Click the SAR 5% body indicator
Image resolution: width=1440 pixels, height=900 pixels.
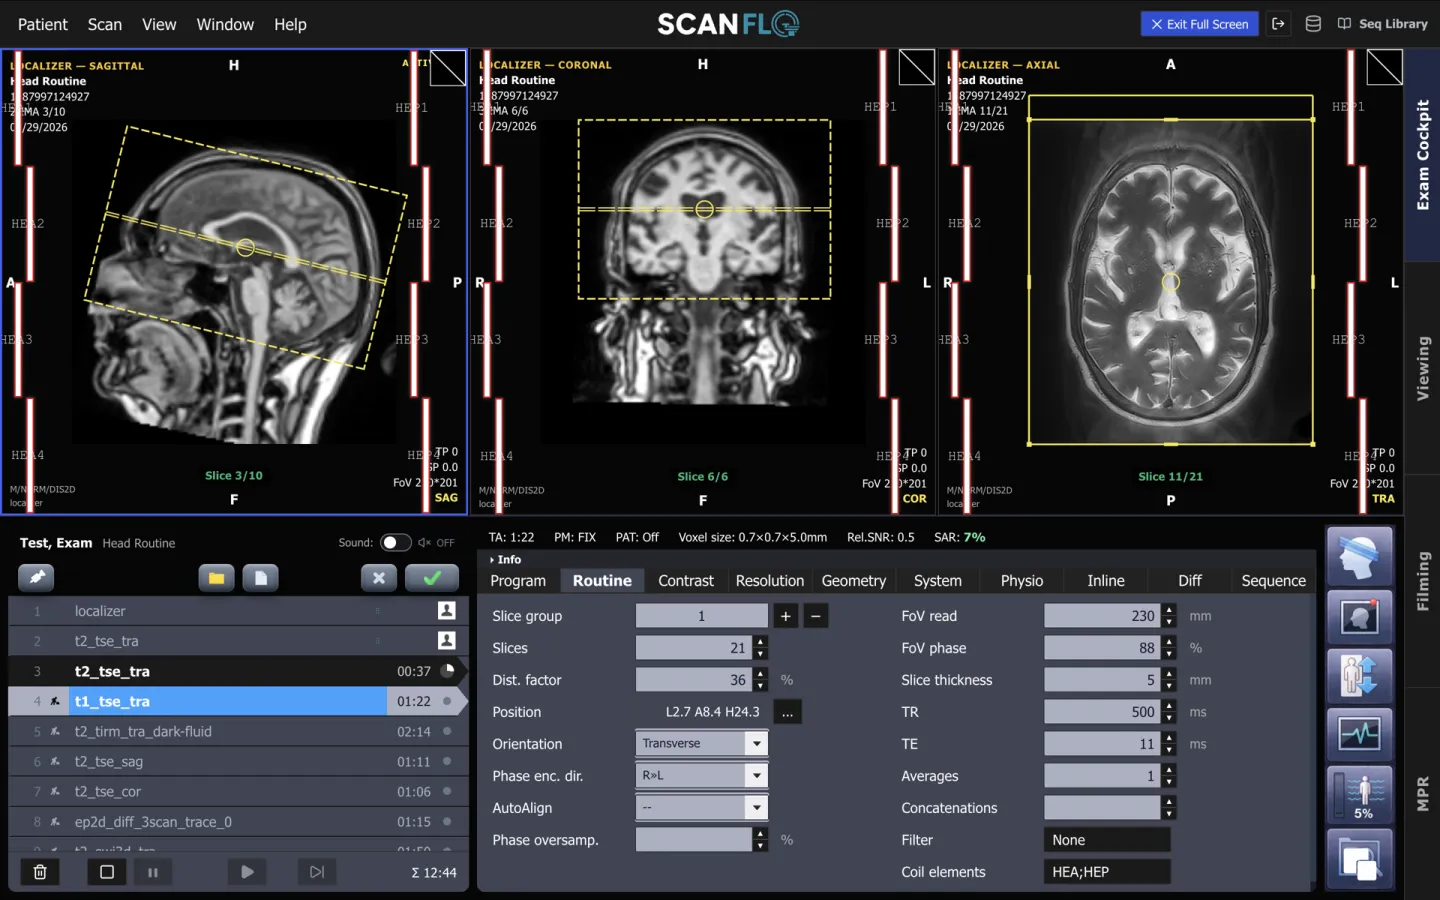click(1360, 795)
